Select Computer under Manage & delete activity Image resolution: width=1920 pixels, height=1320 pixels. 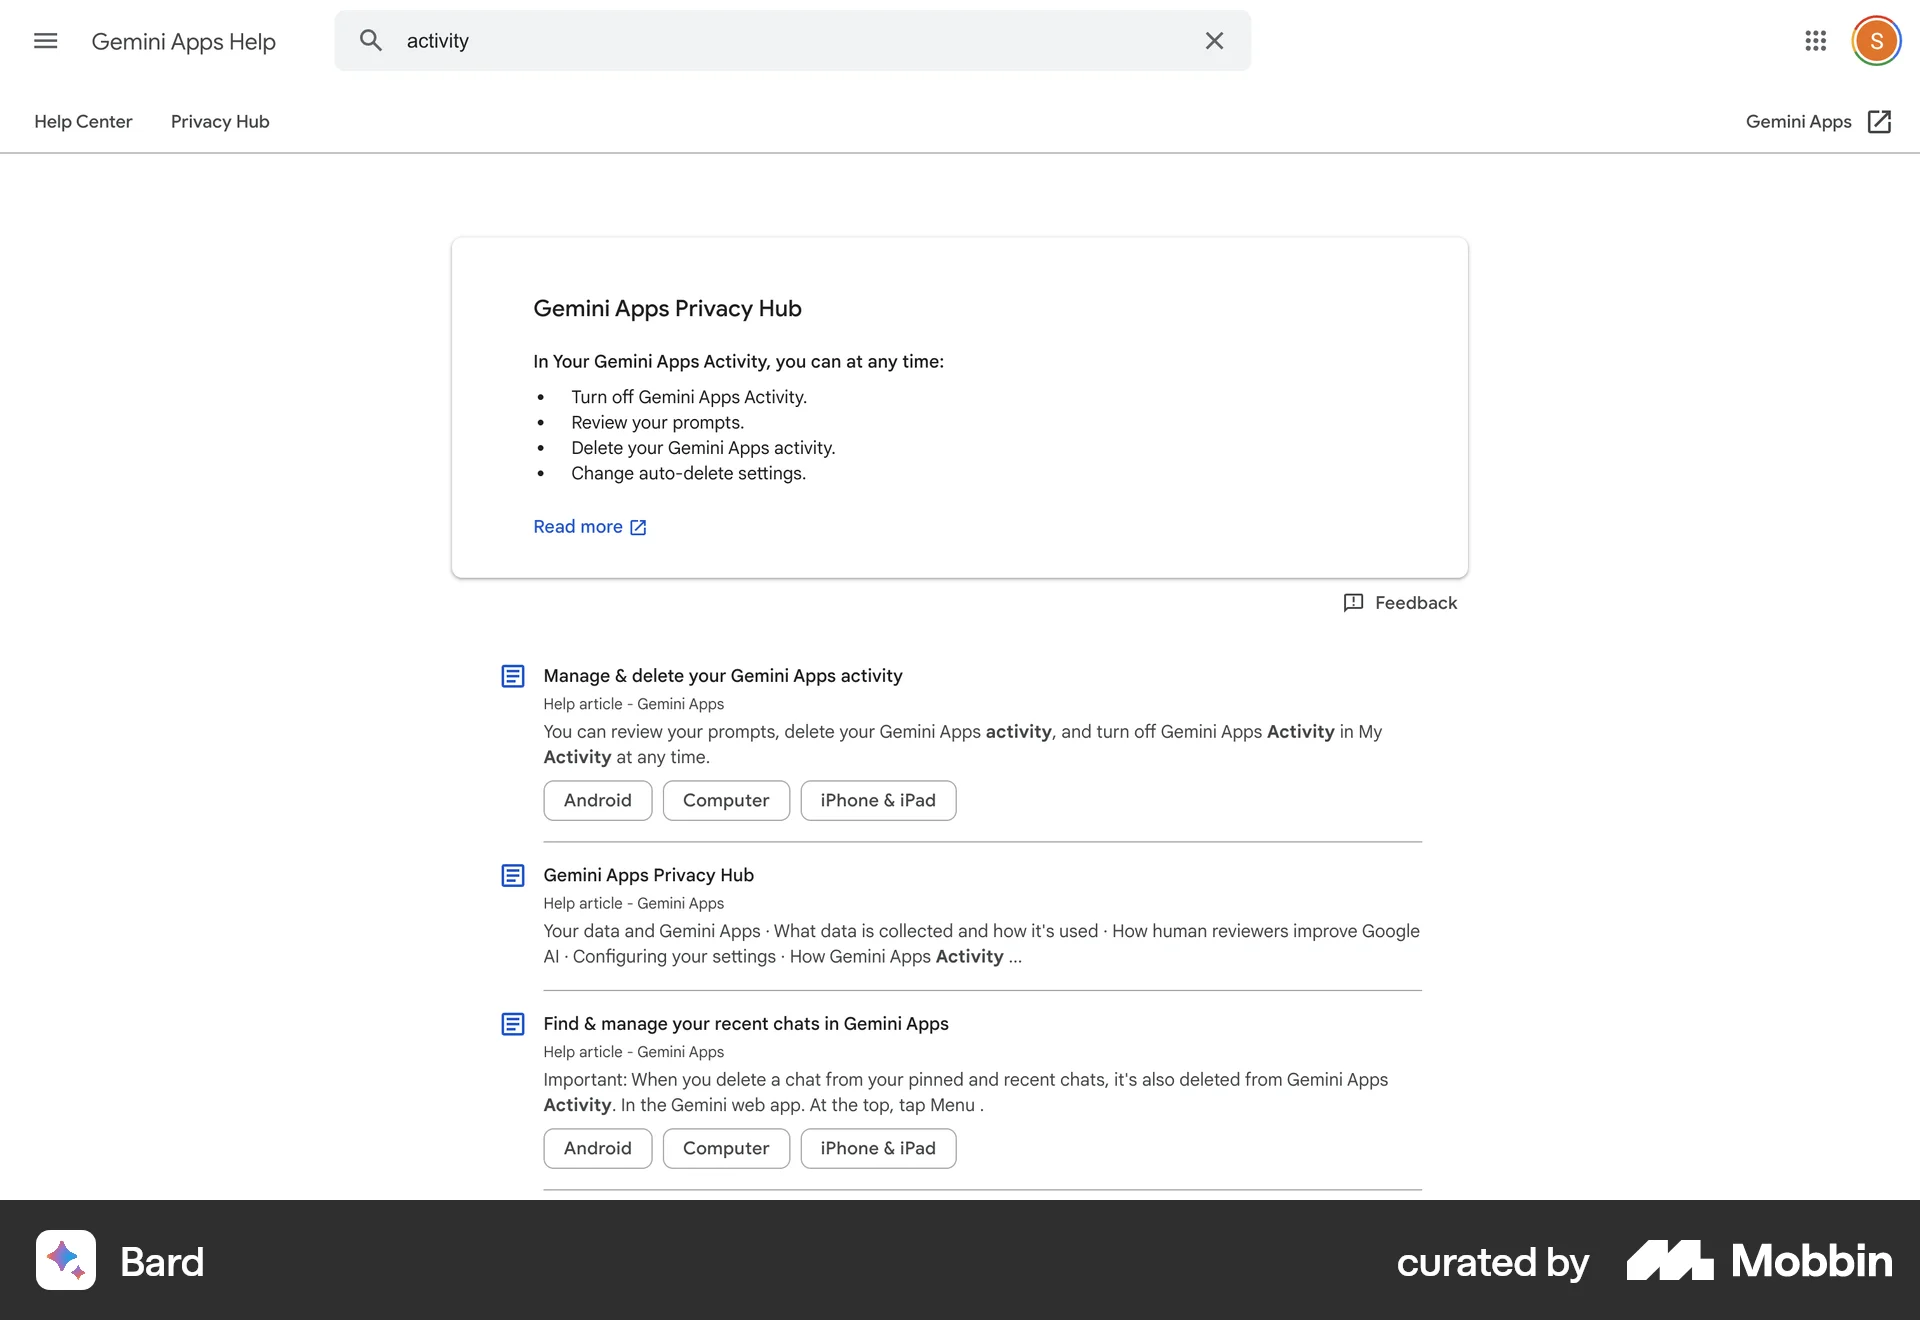(726, 800)
